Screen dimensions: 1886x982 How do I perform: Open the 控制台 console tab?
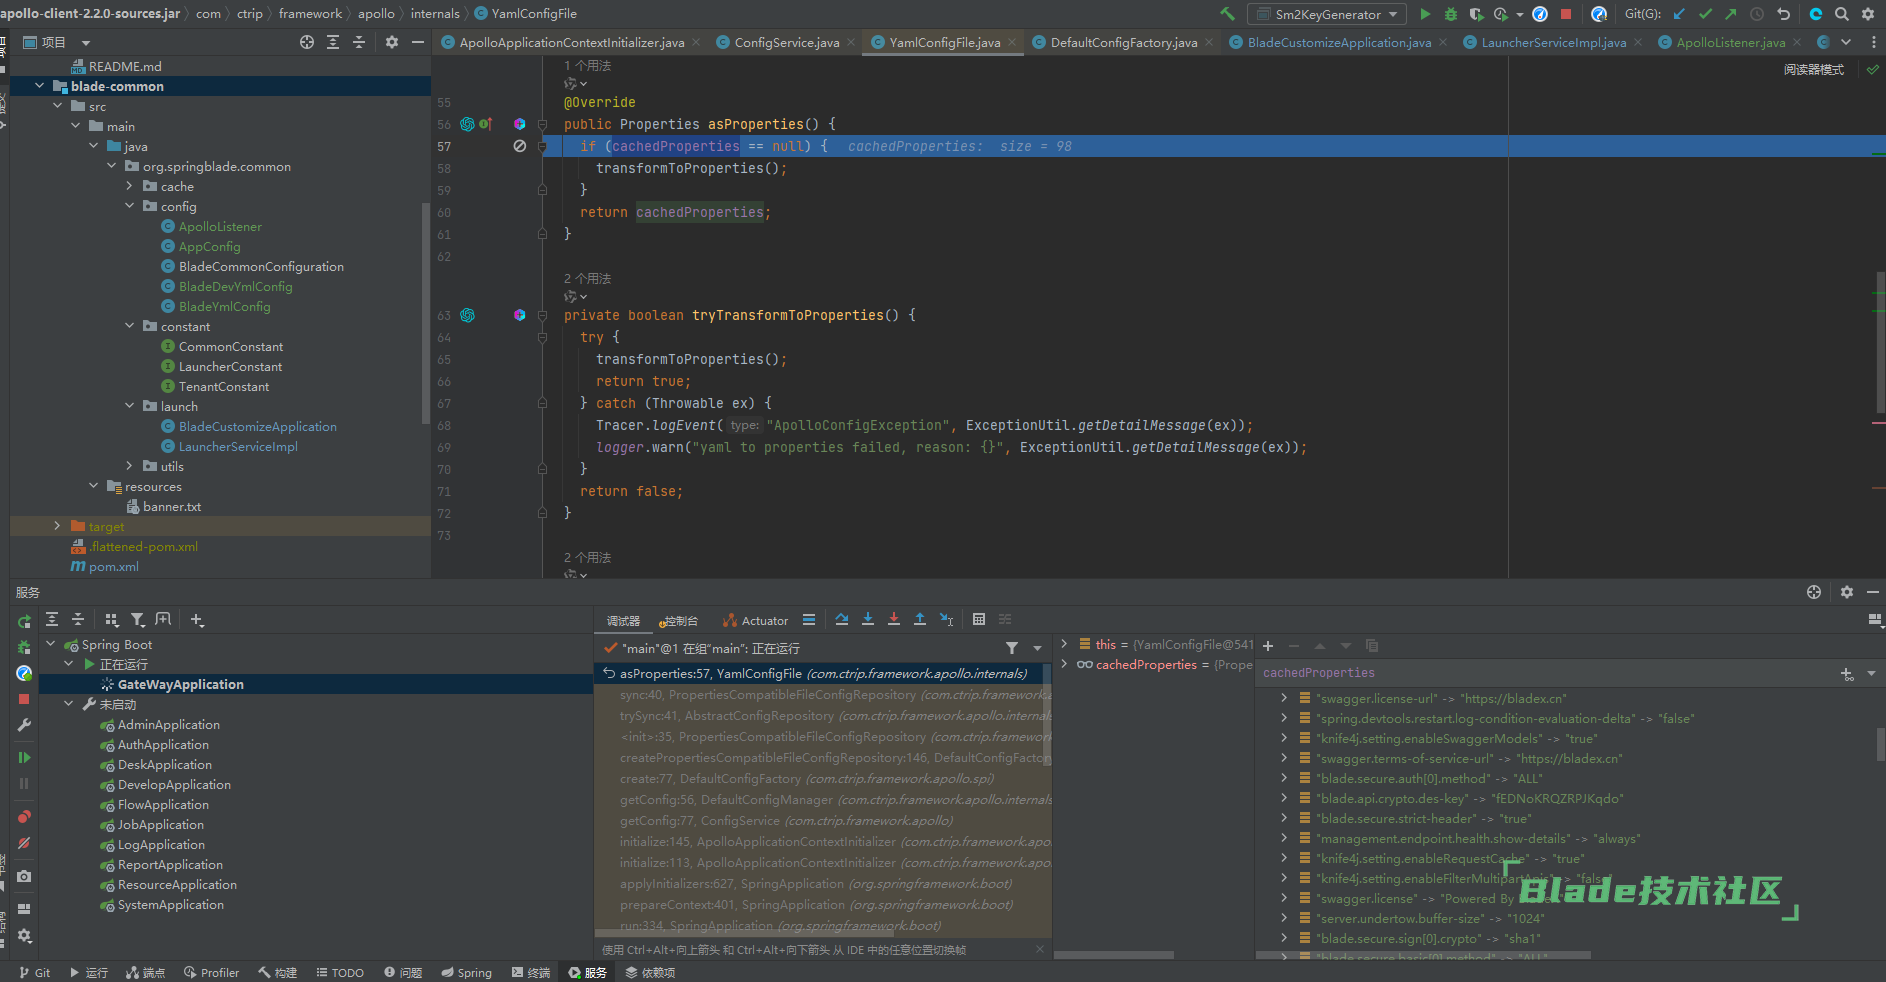point(679,621)
